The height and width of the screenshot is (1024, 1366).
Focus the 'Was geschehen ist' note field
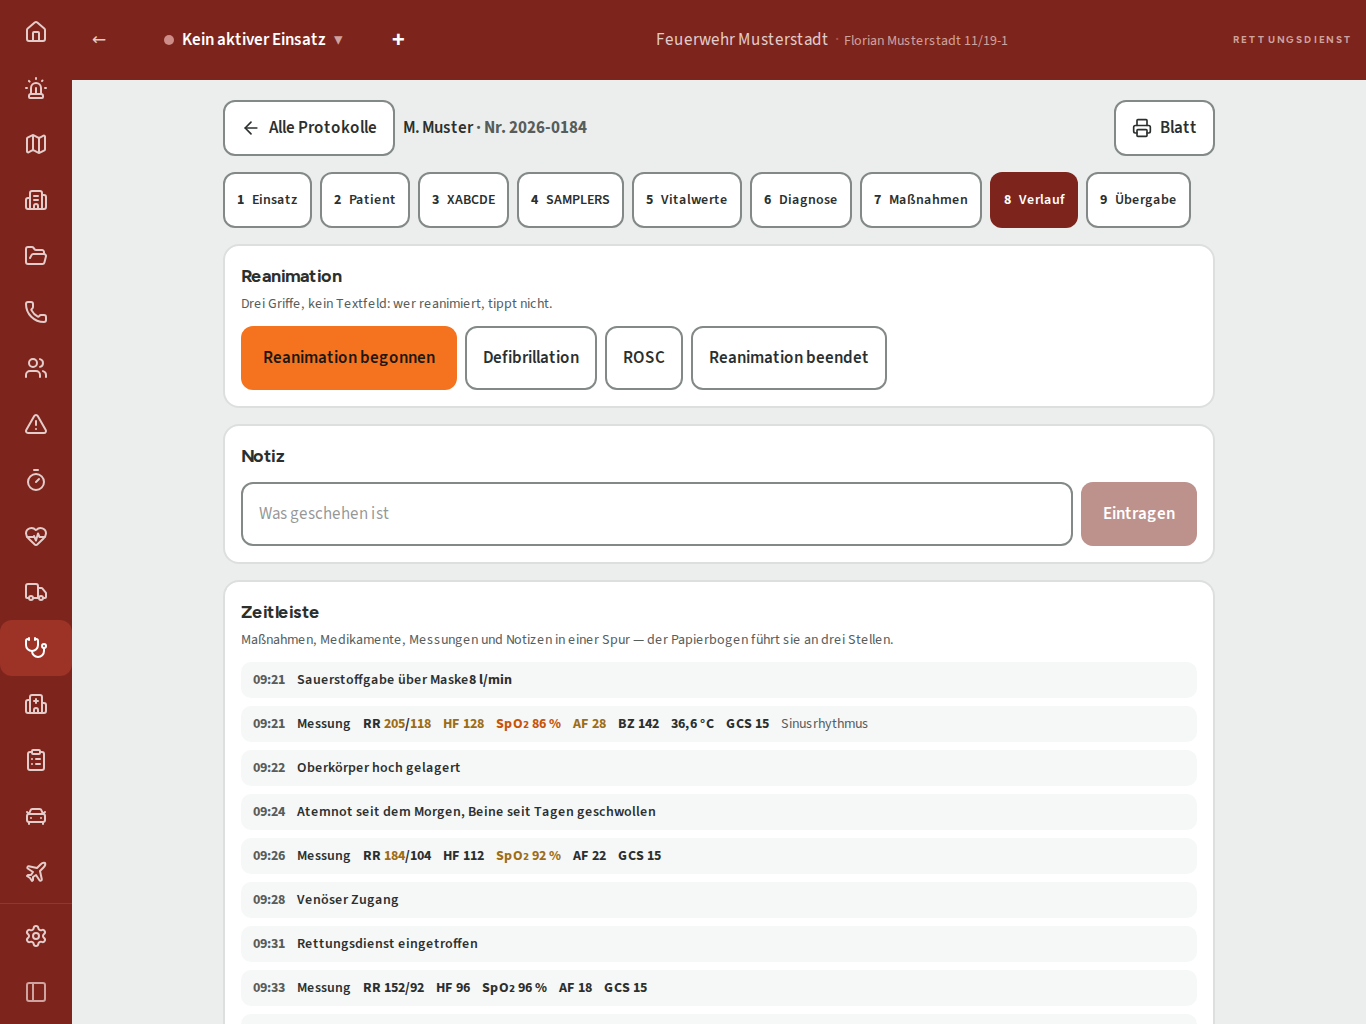(x=657, y=514)
